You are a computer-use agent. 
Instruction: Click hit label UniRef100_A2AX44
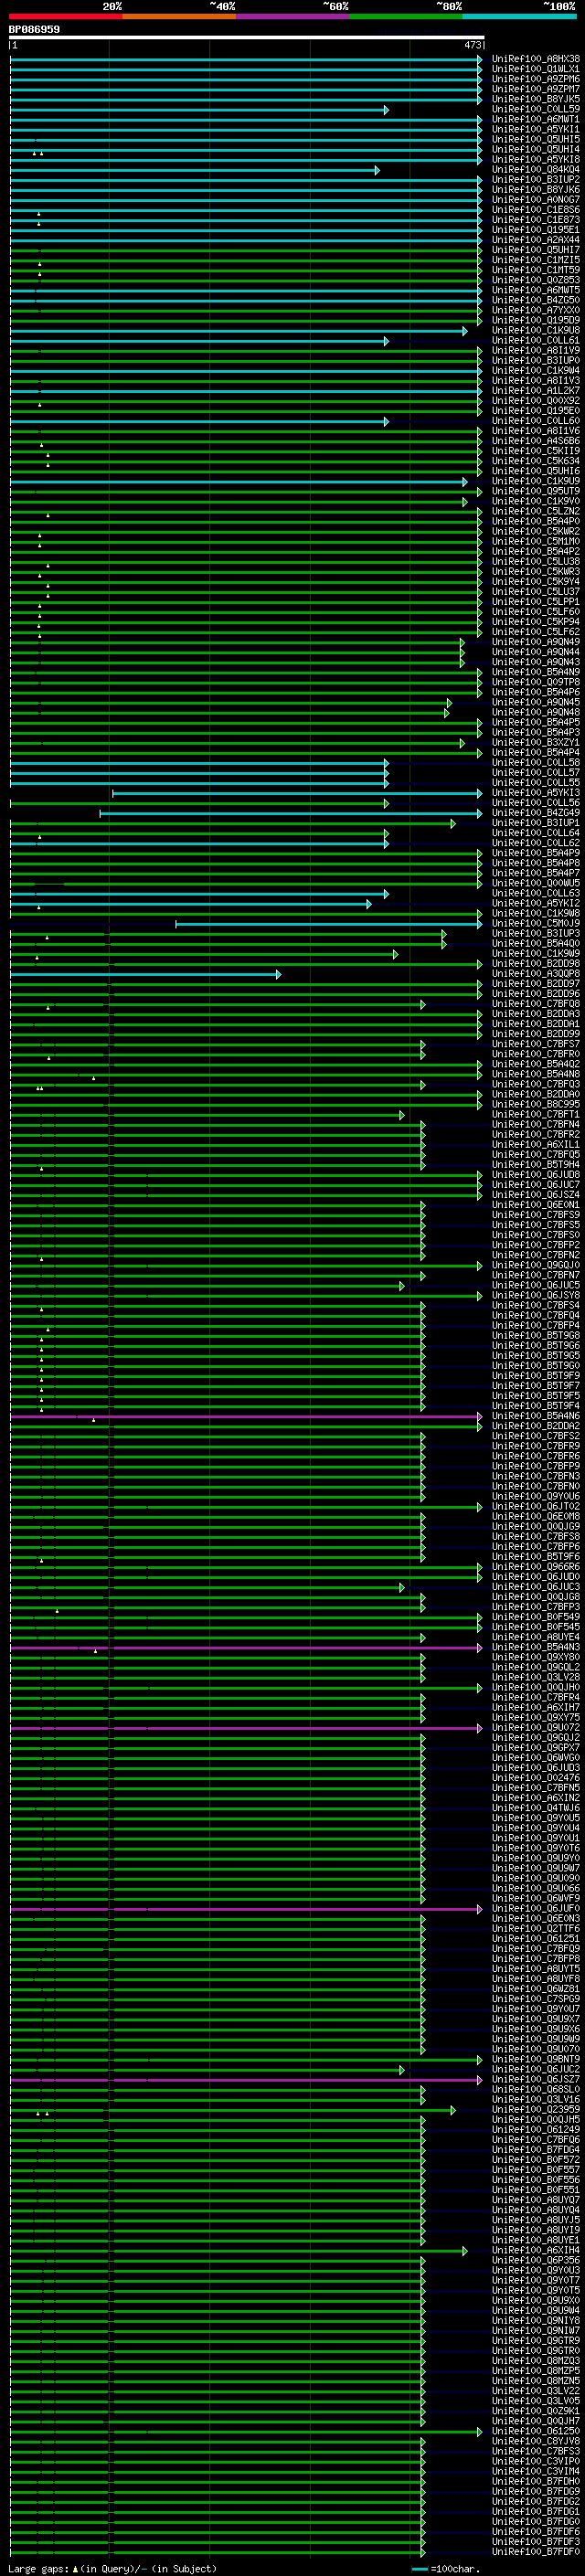pyautogui.click(x=536, y=240)
